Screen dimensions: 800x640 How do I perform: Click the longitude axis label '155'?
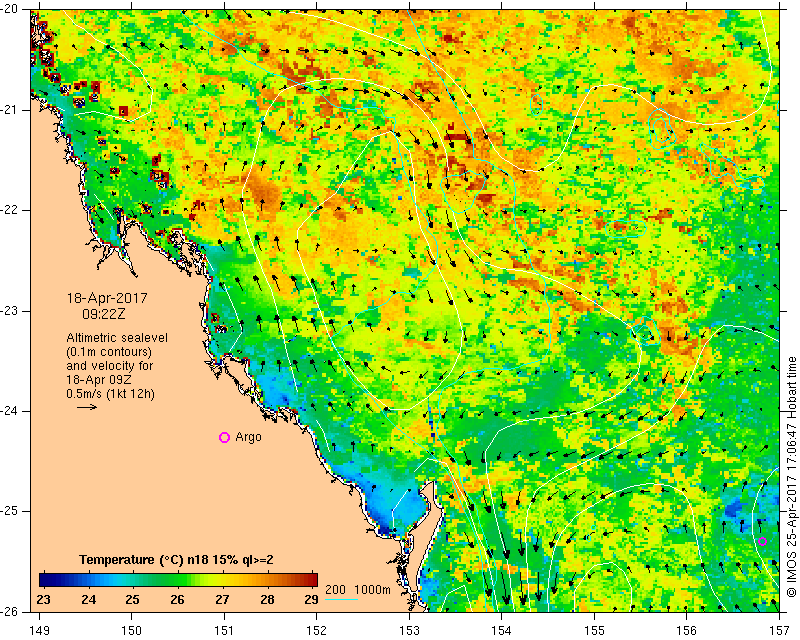pyautogui.click(x=594, y=630)
